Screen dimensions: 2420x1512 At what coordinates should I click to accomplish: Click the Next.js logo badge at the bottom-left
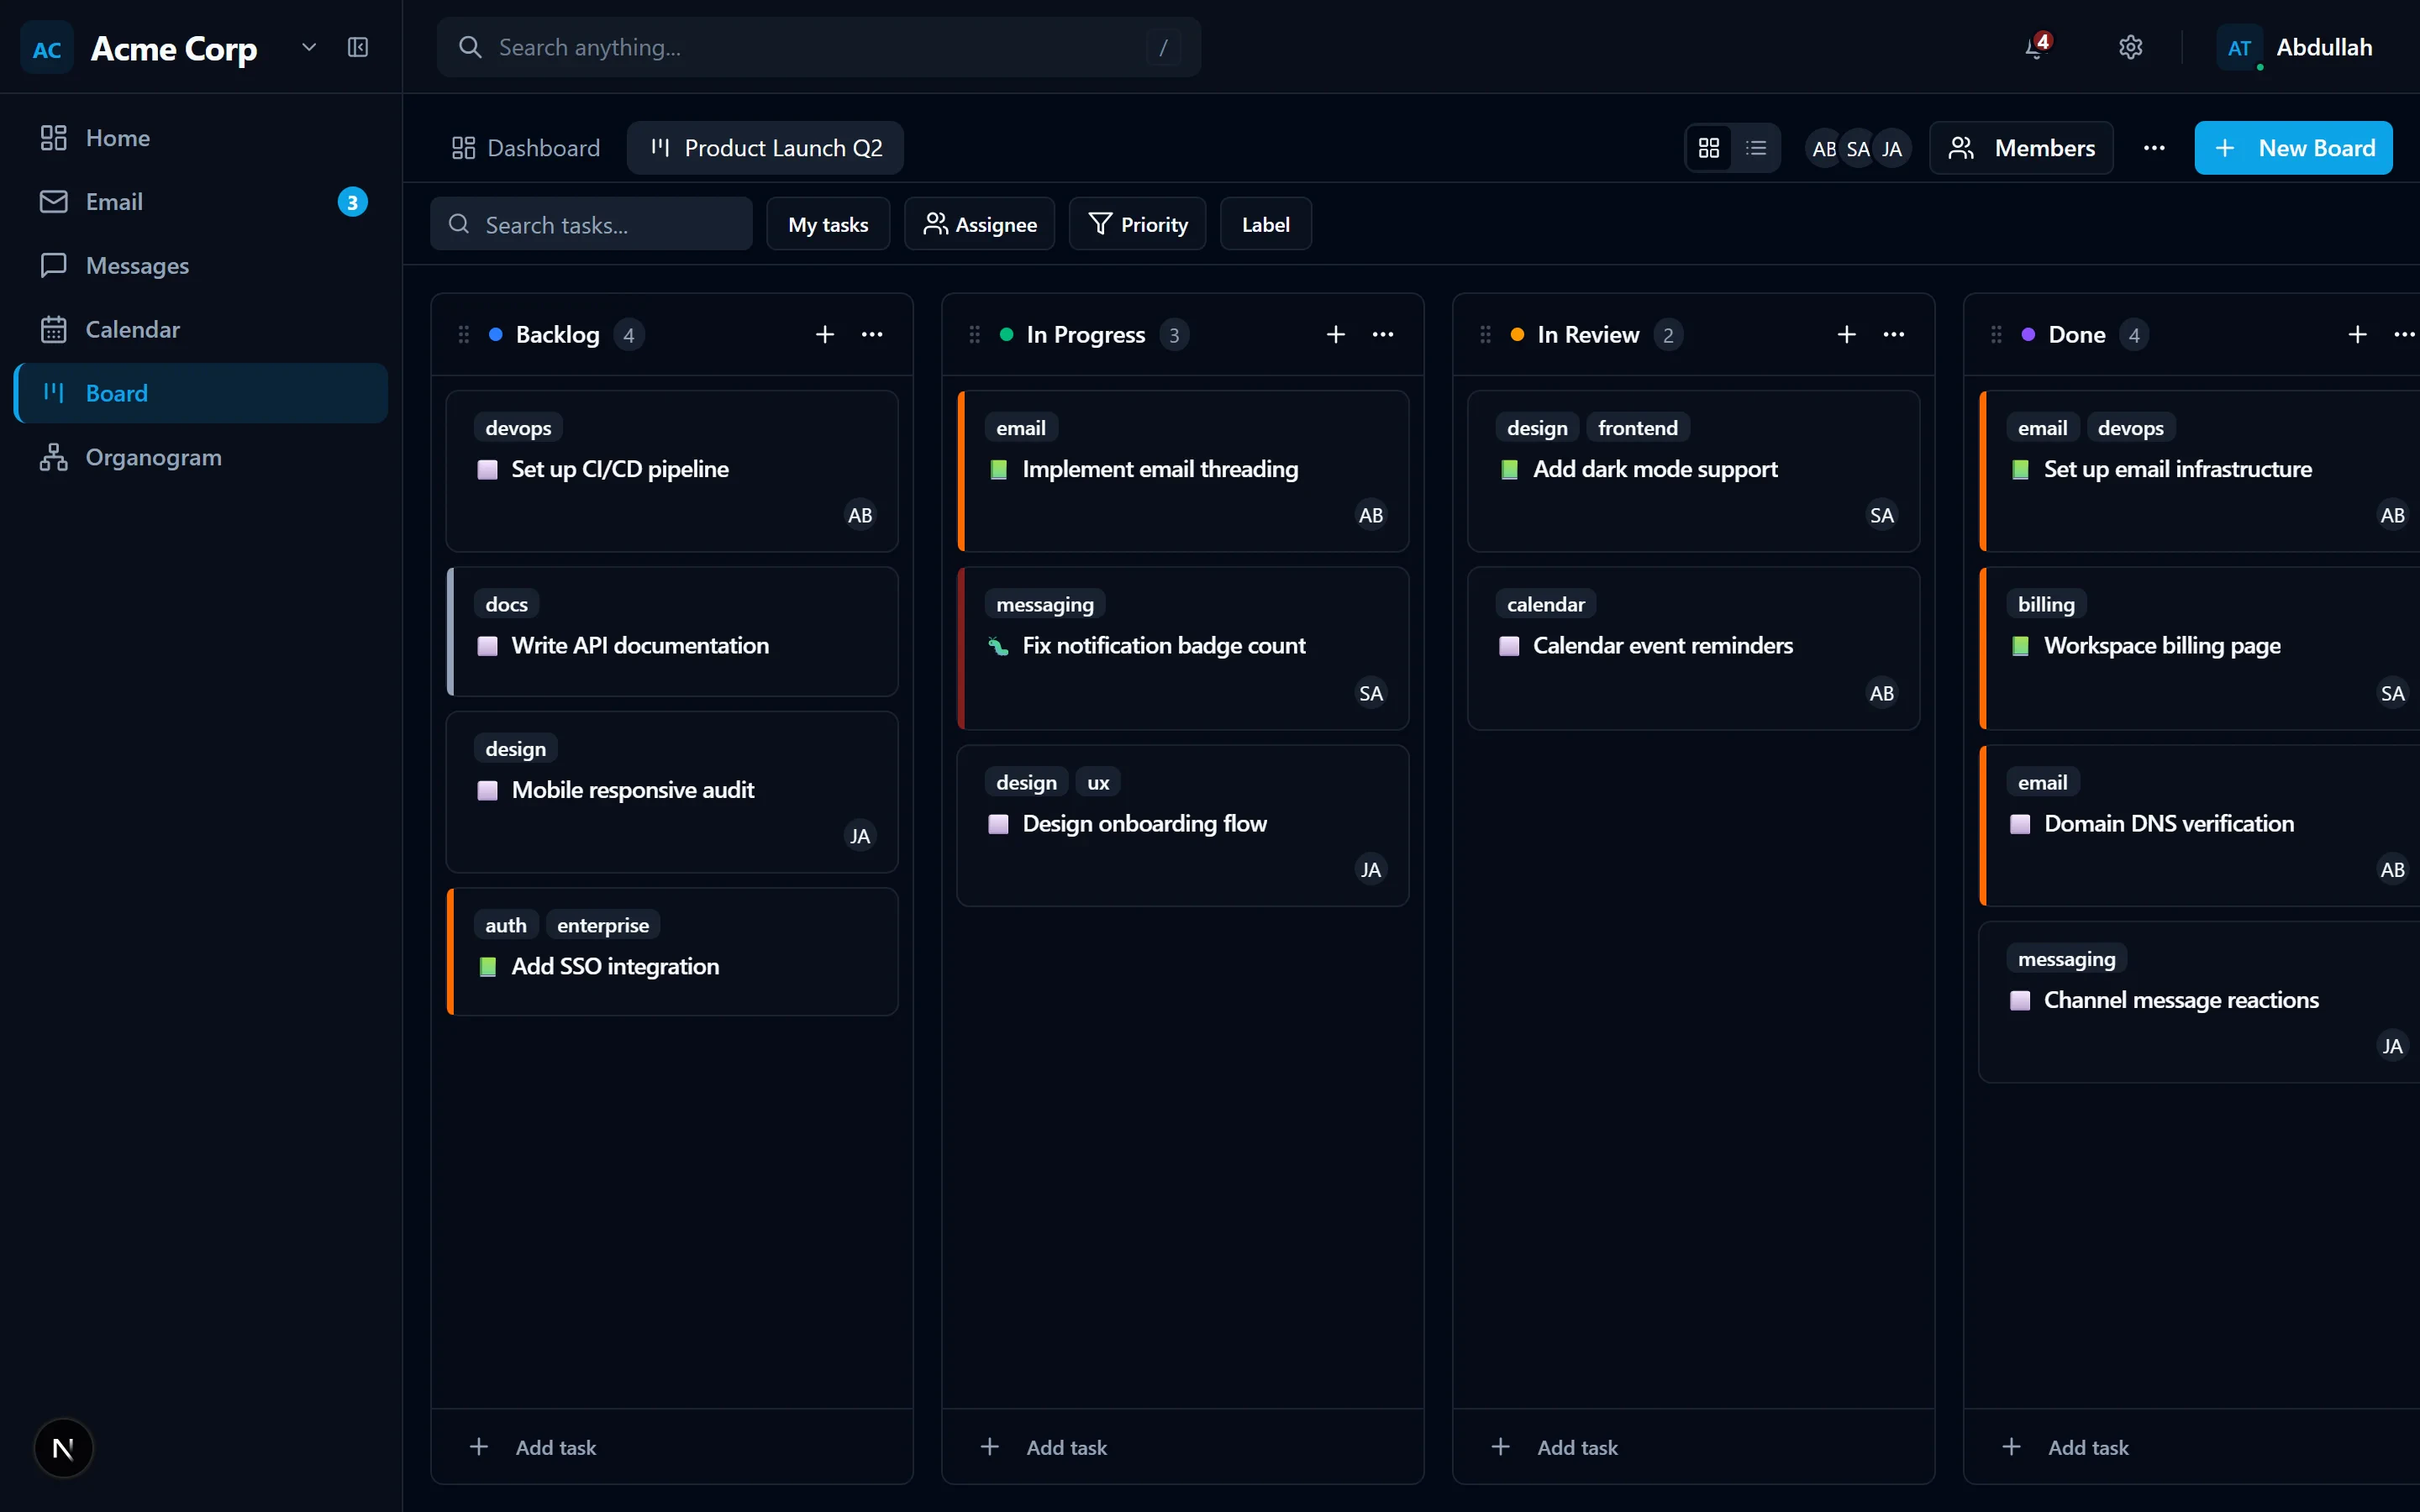[63, 1447]
